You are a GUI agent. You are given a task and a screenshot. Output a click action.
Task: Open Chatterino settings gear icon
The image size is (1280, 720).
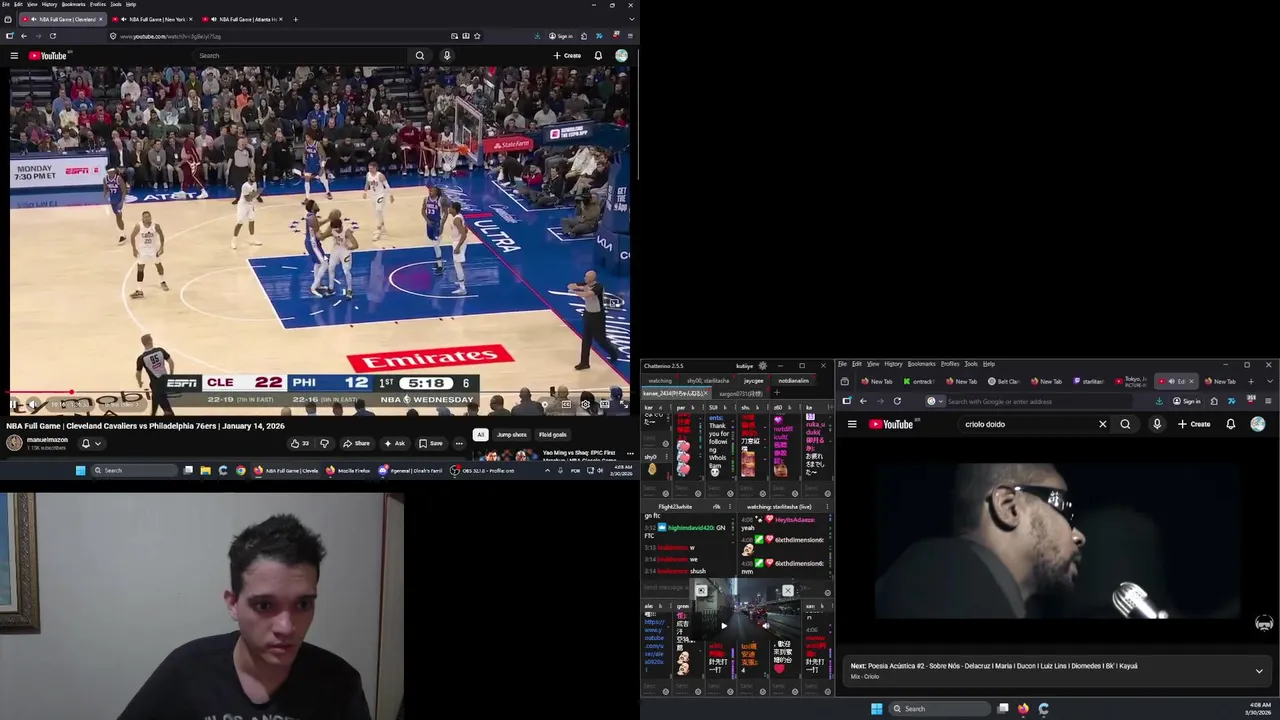(763, 366)
